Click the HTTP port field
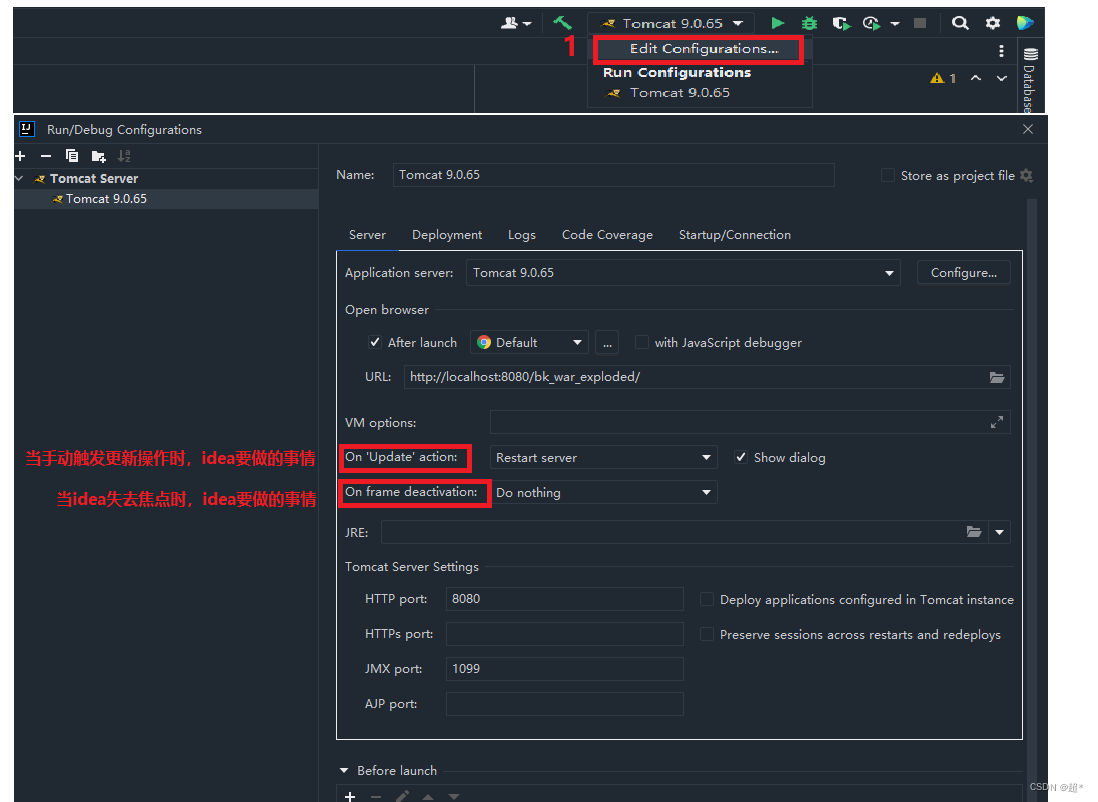 [564, 599]
